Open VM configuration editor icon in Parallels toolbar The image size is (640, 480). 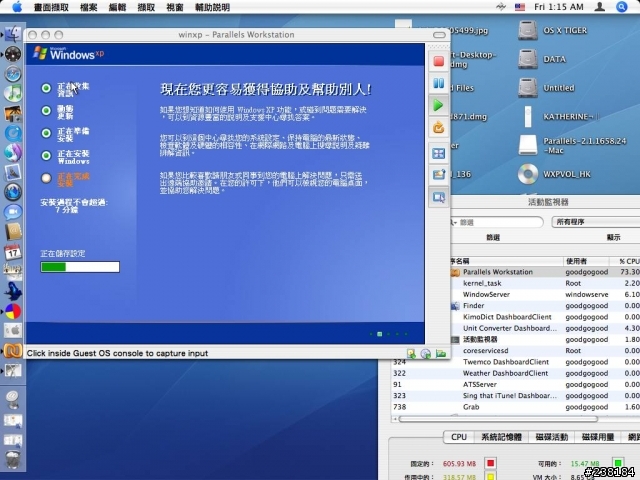(439, 175)
